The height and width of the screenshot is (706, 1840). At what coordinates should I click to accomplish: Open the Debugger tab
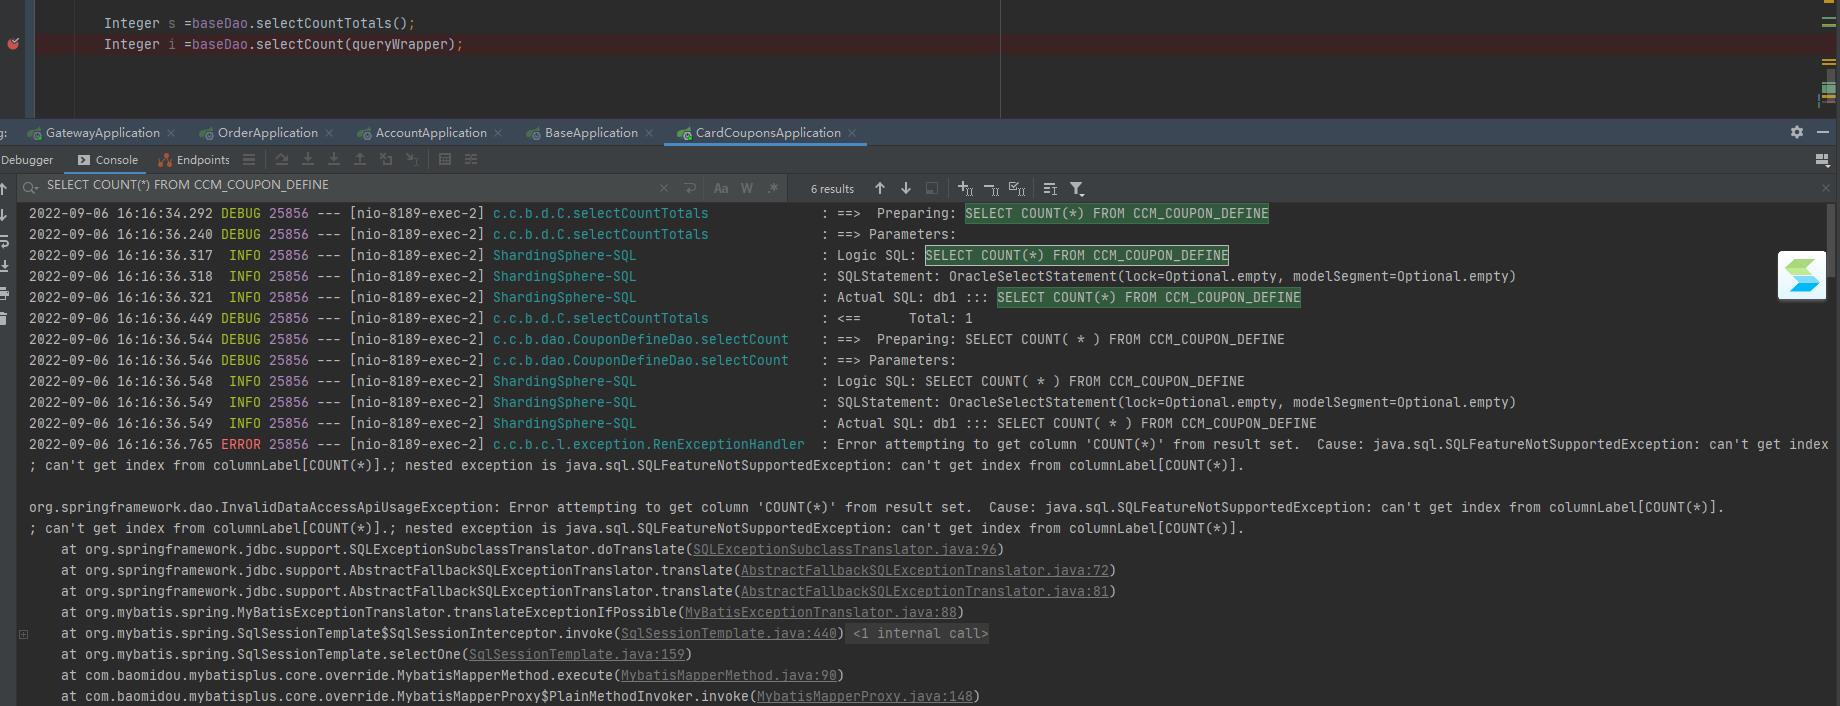[x=27, y=160]
